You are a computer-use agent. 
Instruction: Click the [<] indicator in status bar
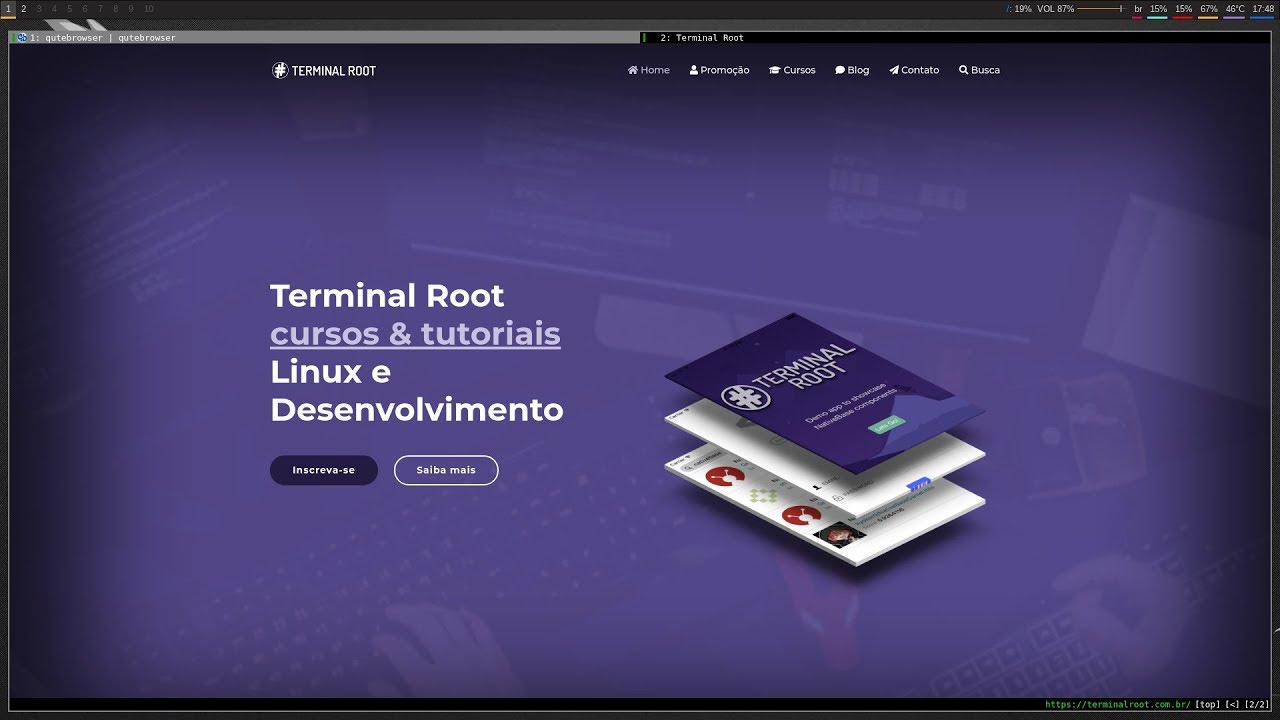[1232, 705]
